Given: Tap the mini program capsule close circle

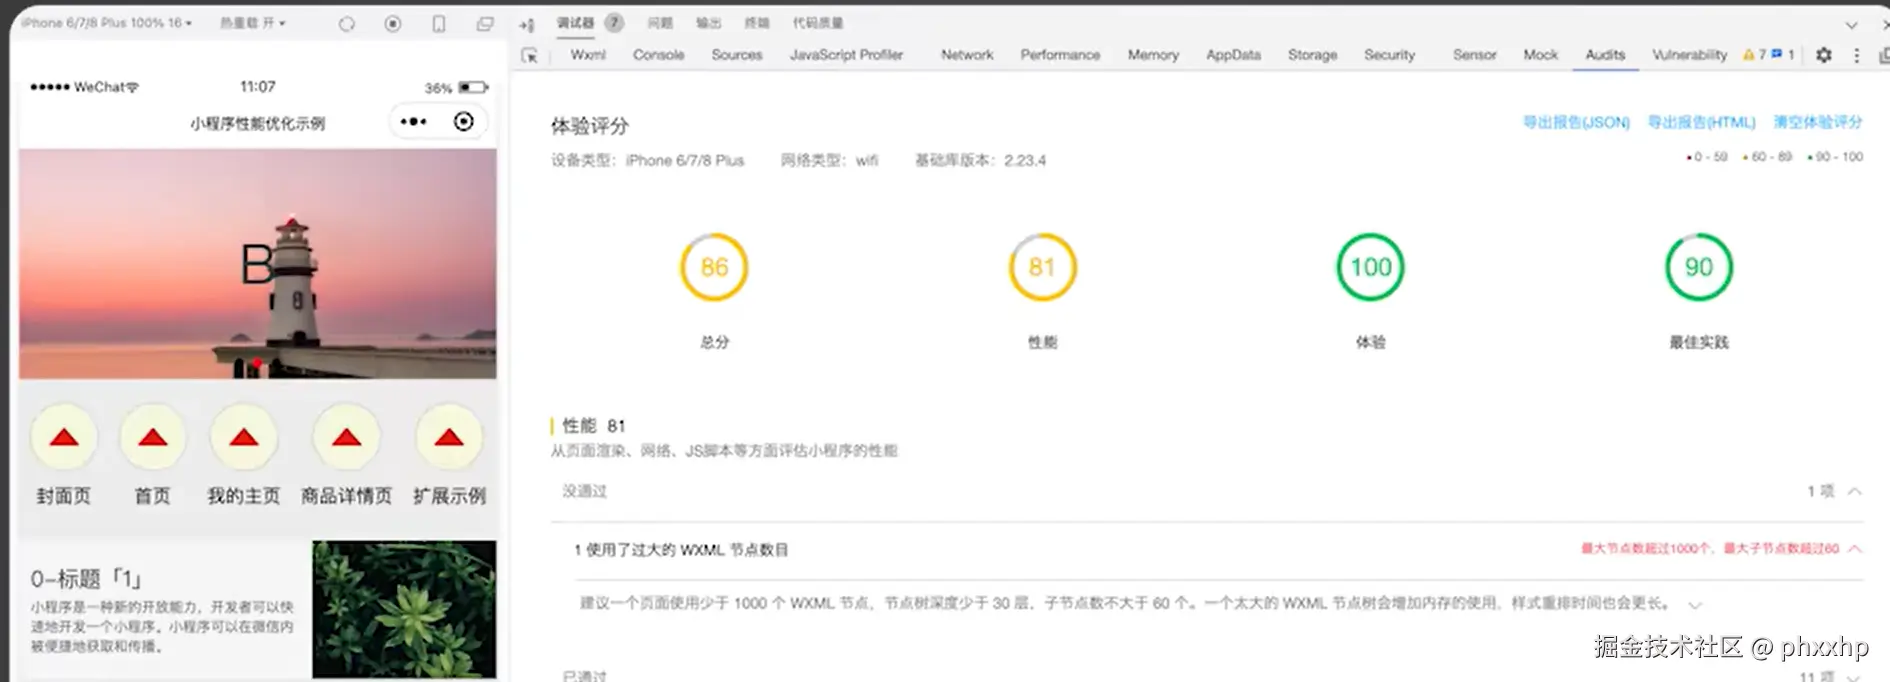Looking at the screenshot, I should 464,122.
